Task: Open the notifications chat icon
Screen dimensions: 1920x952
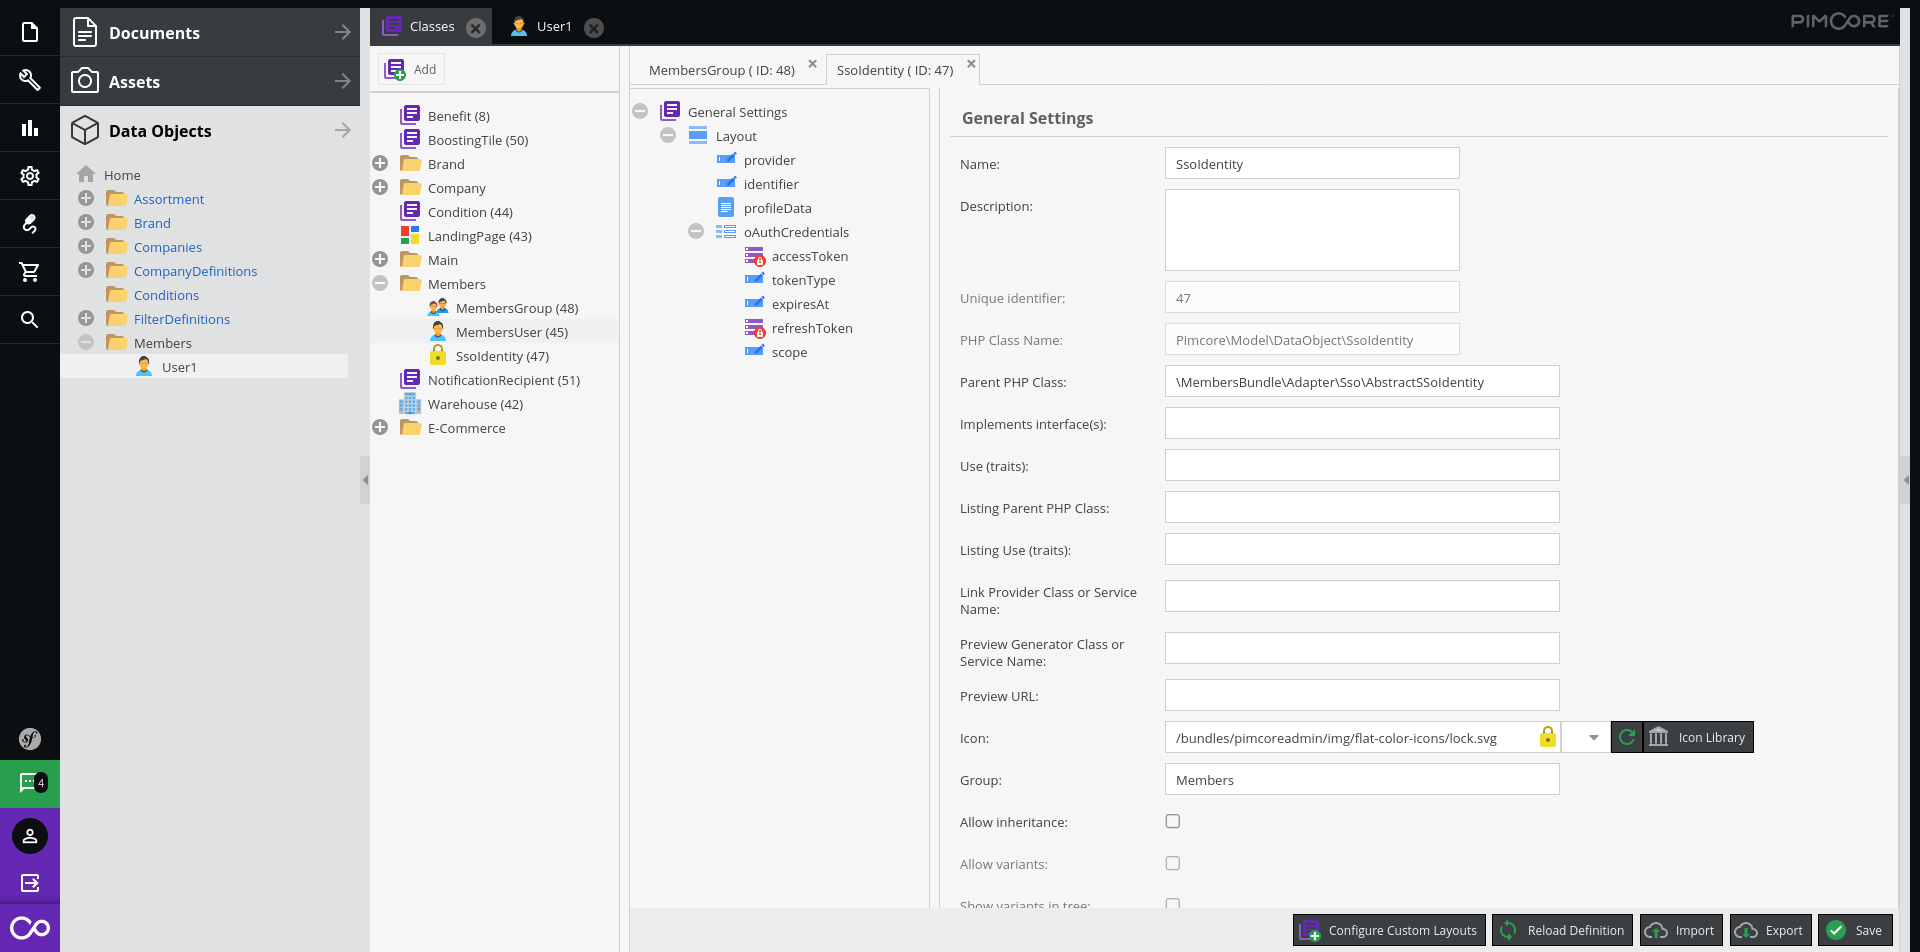Action: (x=30, y=783)
